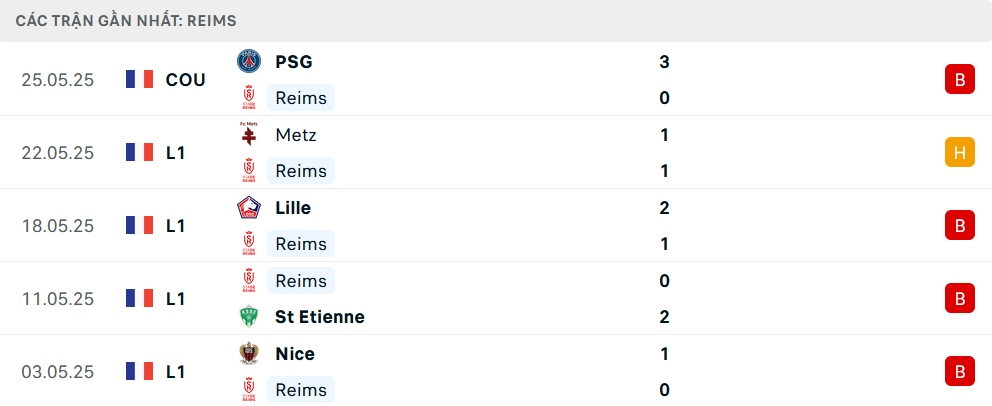This screenshot has height=406, width=992.
Task: Click the Lille club crest icon
Action: [249, 207]
